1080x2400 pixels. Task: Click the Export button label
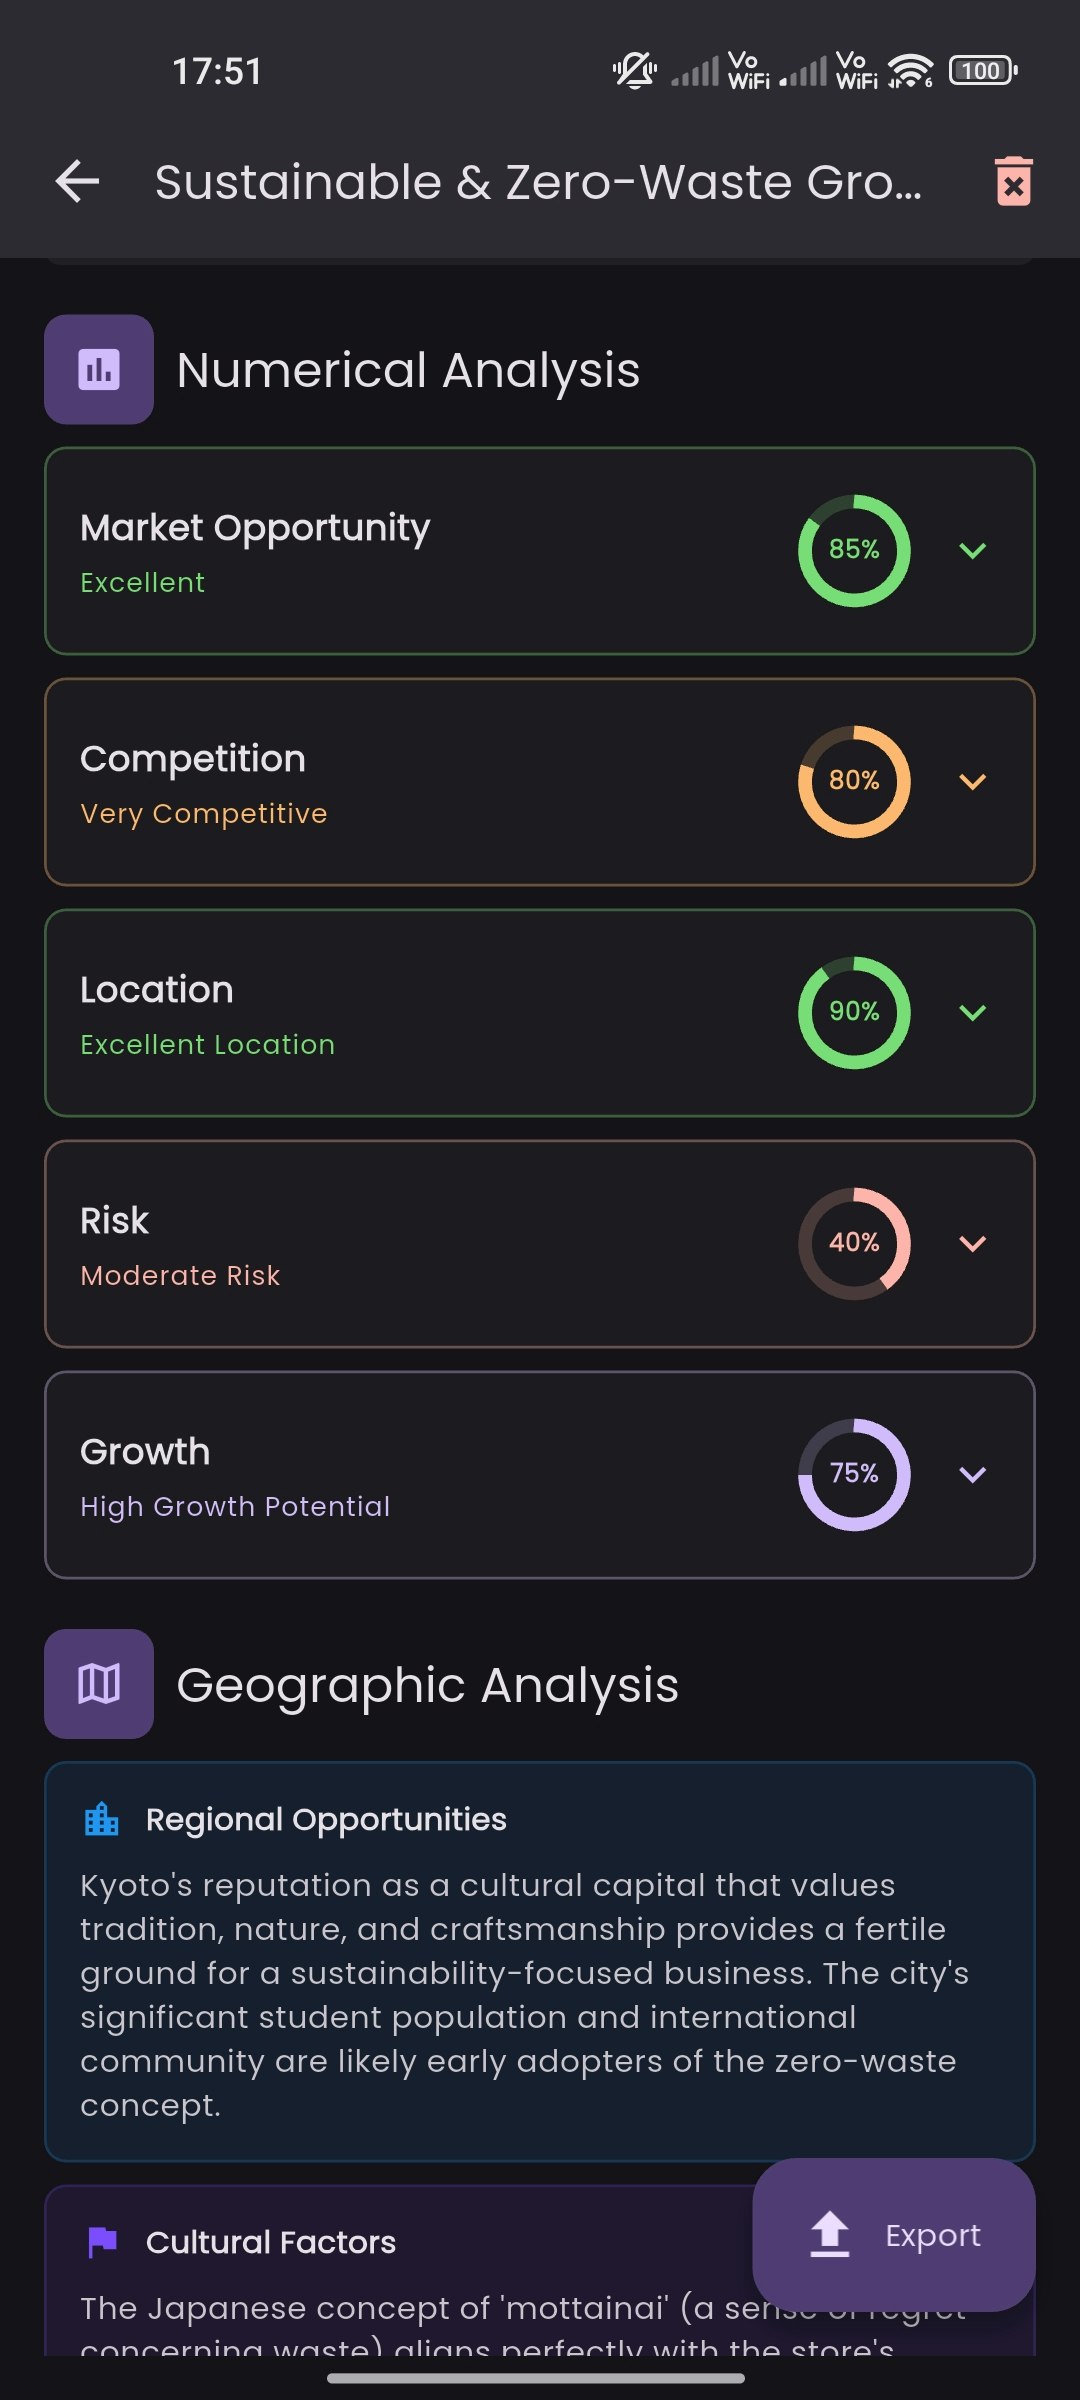point(933,2235)
